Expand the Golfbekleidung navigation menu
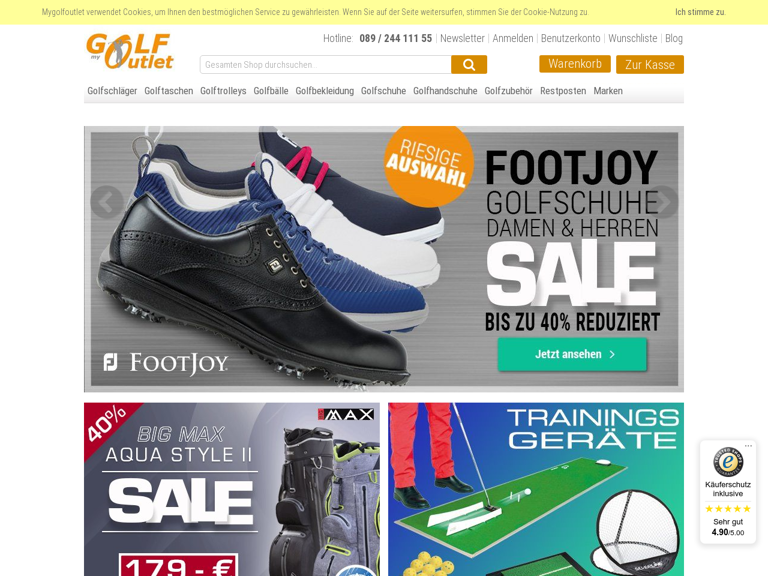768x576 pixels. point(324,91)
